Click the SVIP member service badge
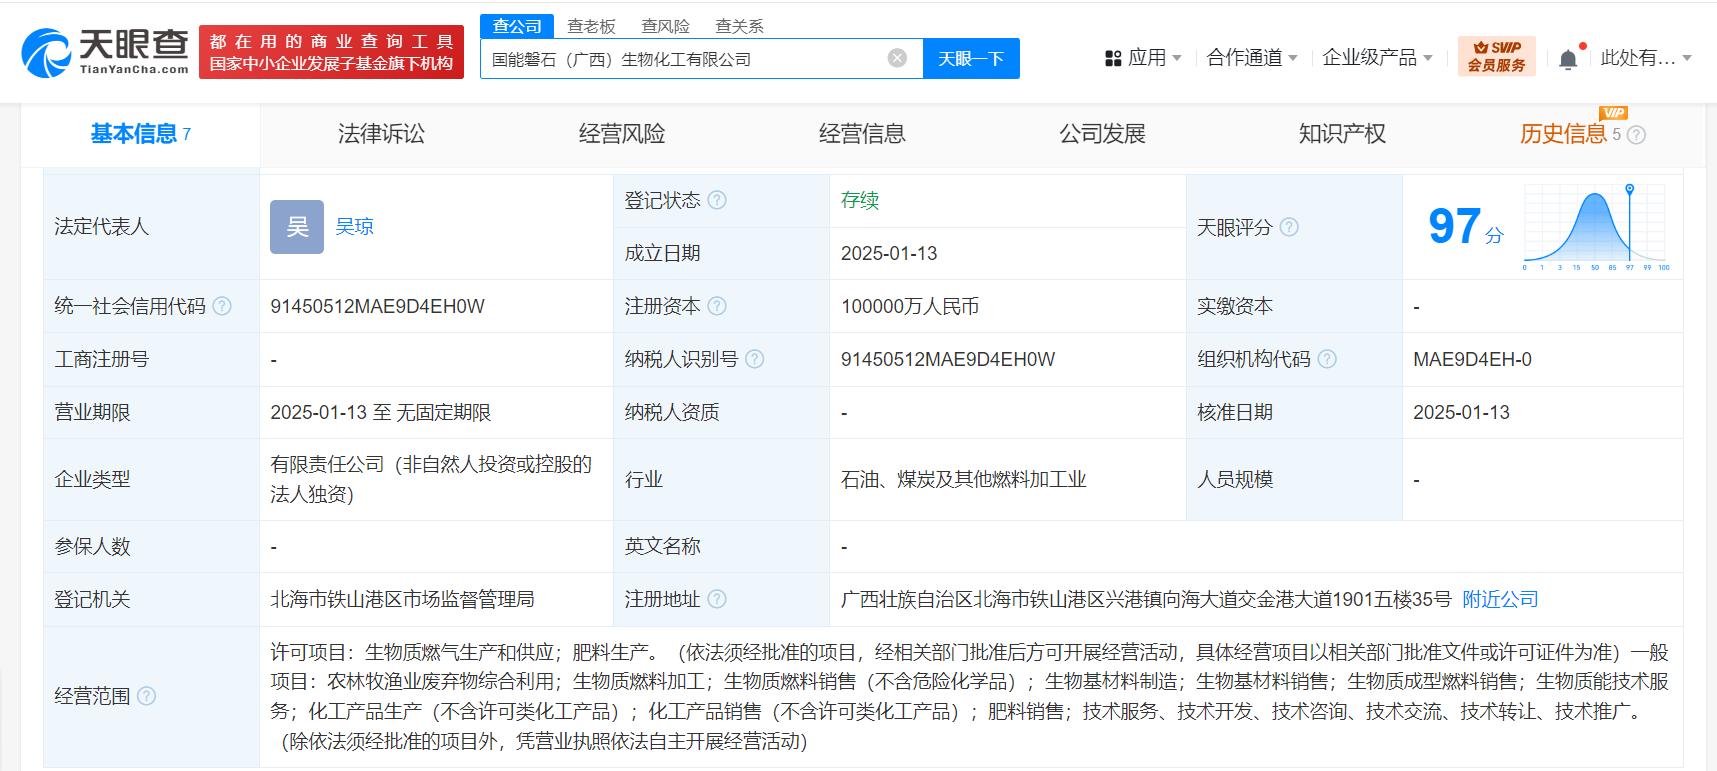 [x=1496, y=57]
